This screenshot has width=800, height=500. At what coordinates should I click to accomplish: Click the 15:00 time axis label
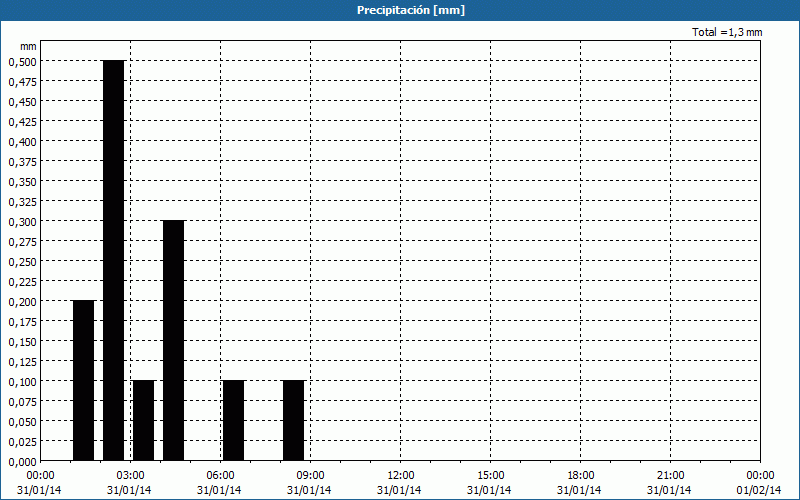pyautogui.click(x=490, y=476)
